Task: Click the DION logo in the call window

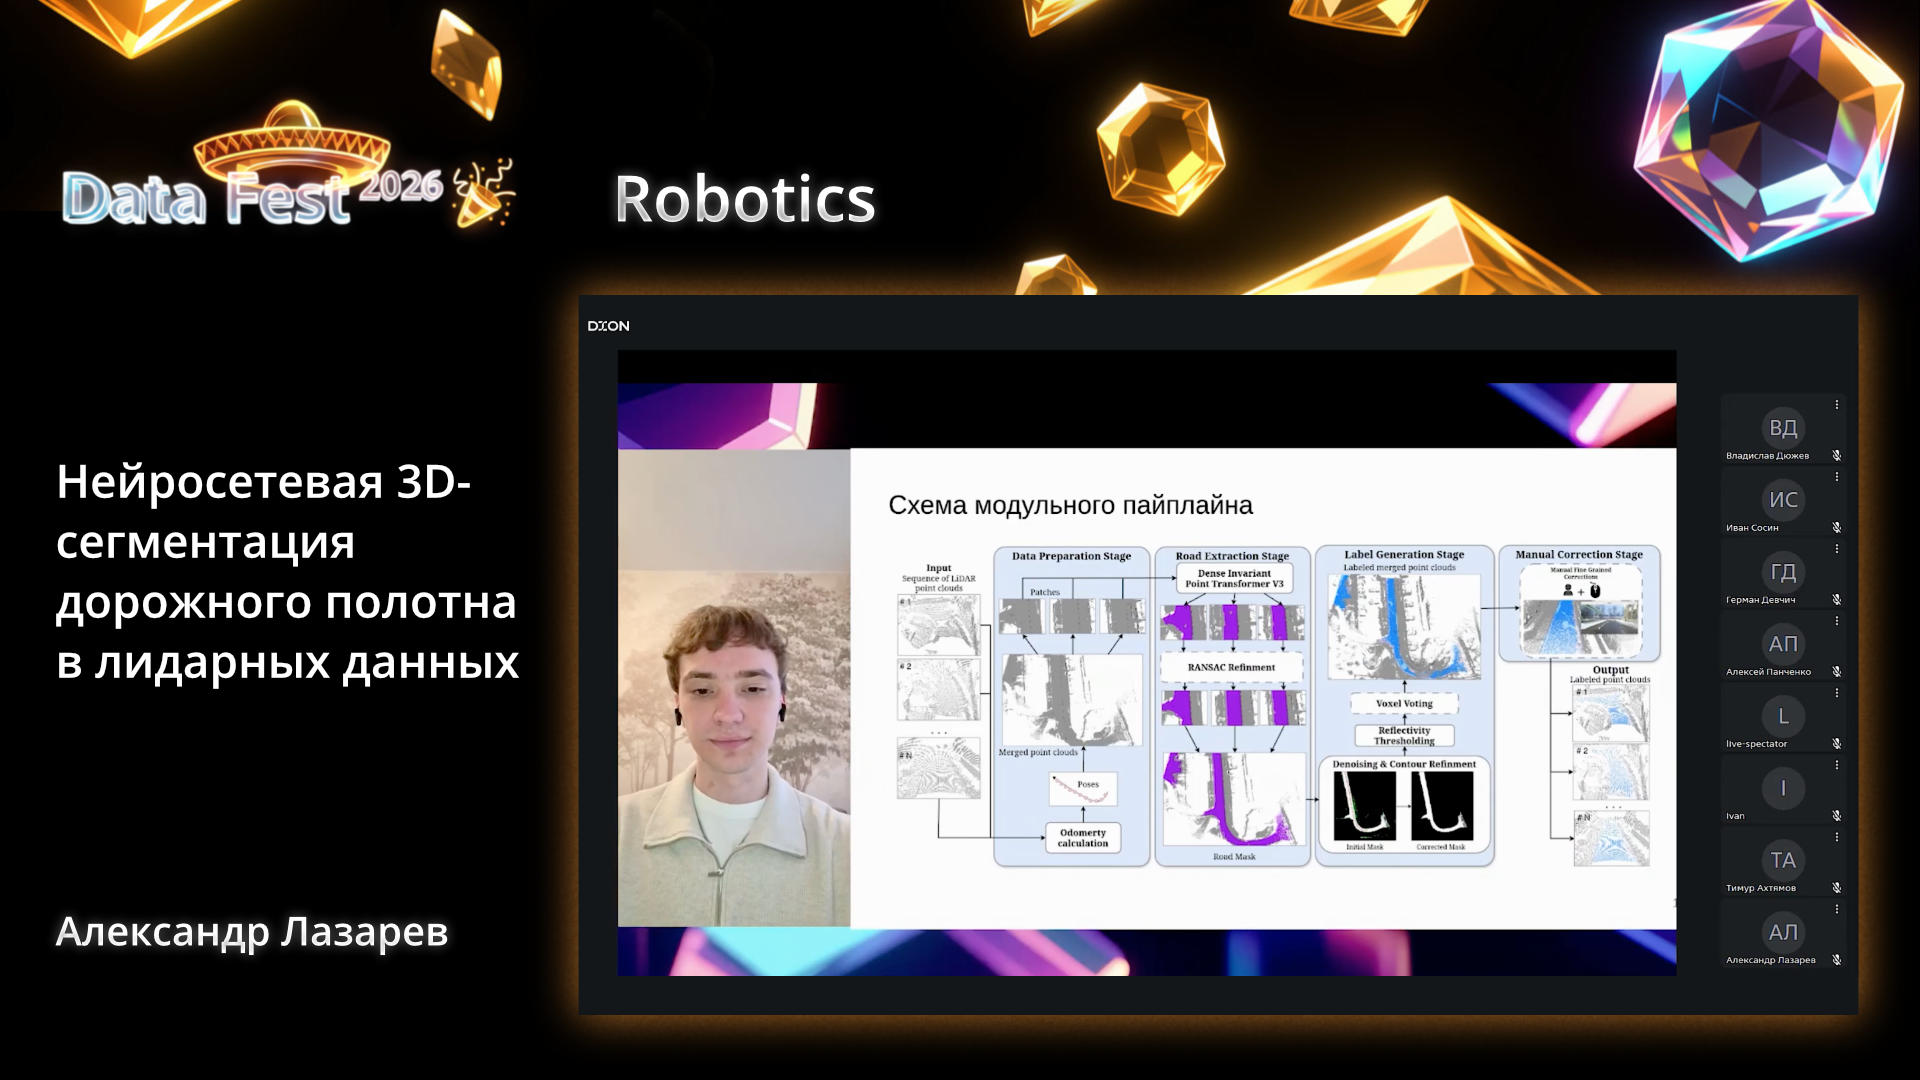Action: (x=608, y=326)
